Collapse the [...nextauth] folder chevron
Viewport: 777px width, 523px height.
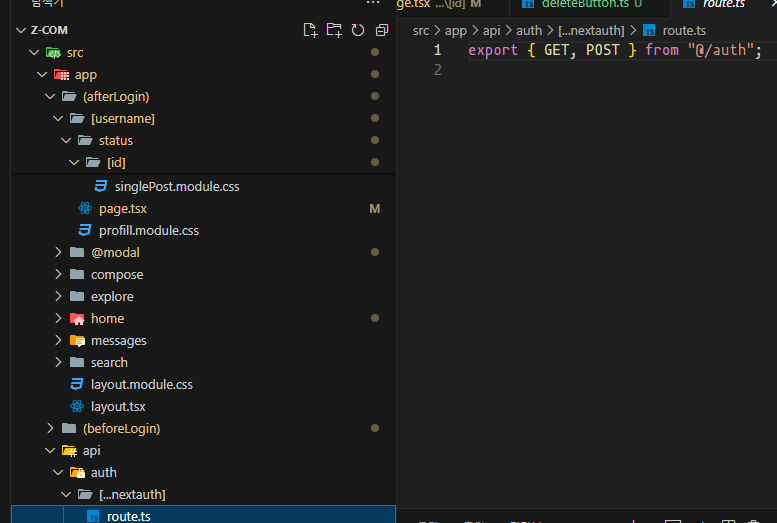[66, 494]
